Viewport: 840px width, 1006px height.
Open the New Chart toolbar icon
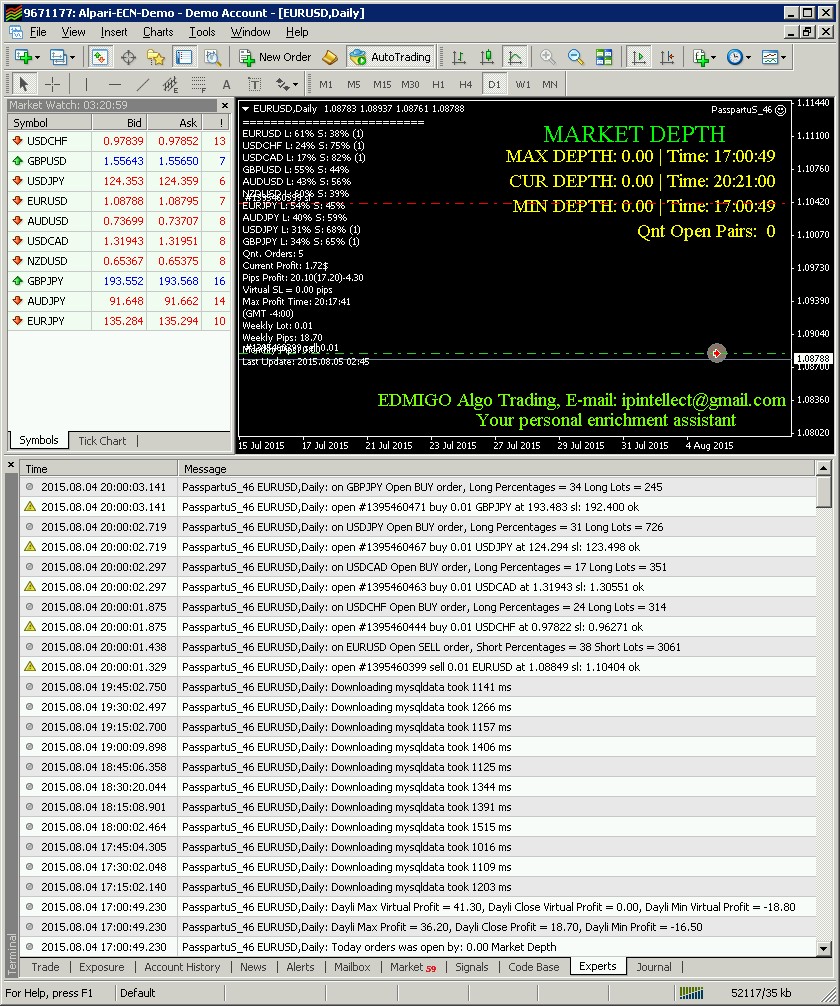pos(23,57)
